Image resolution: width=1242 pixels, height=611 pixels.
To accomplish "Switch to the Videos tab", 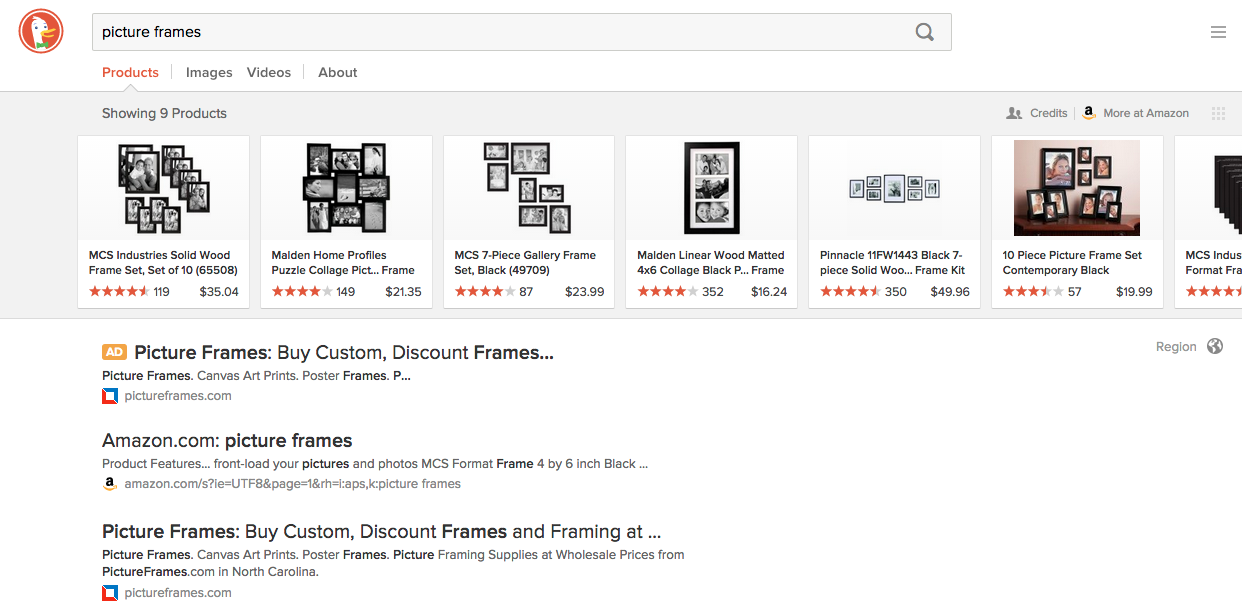I will [x=269, y=73].
